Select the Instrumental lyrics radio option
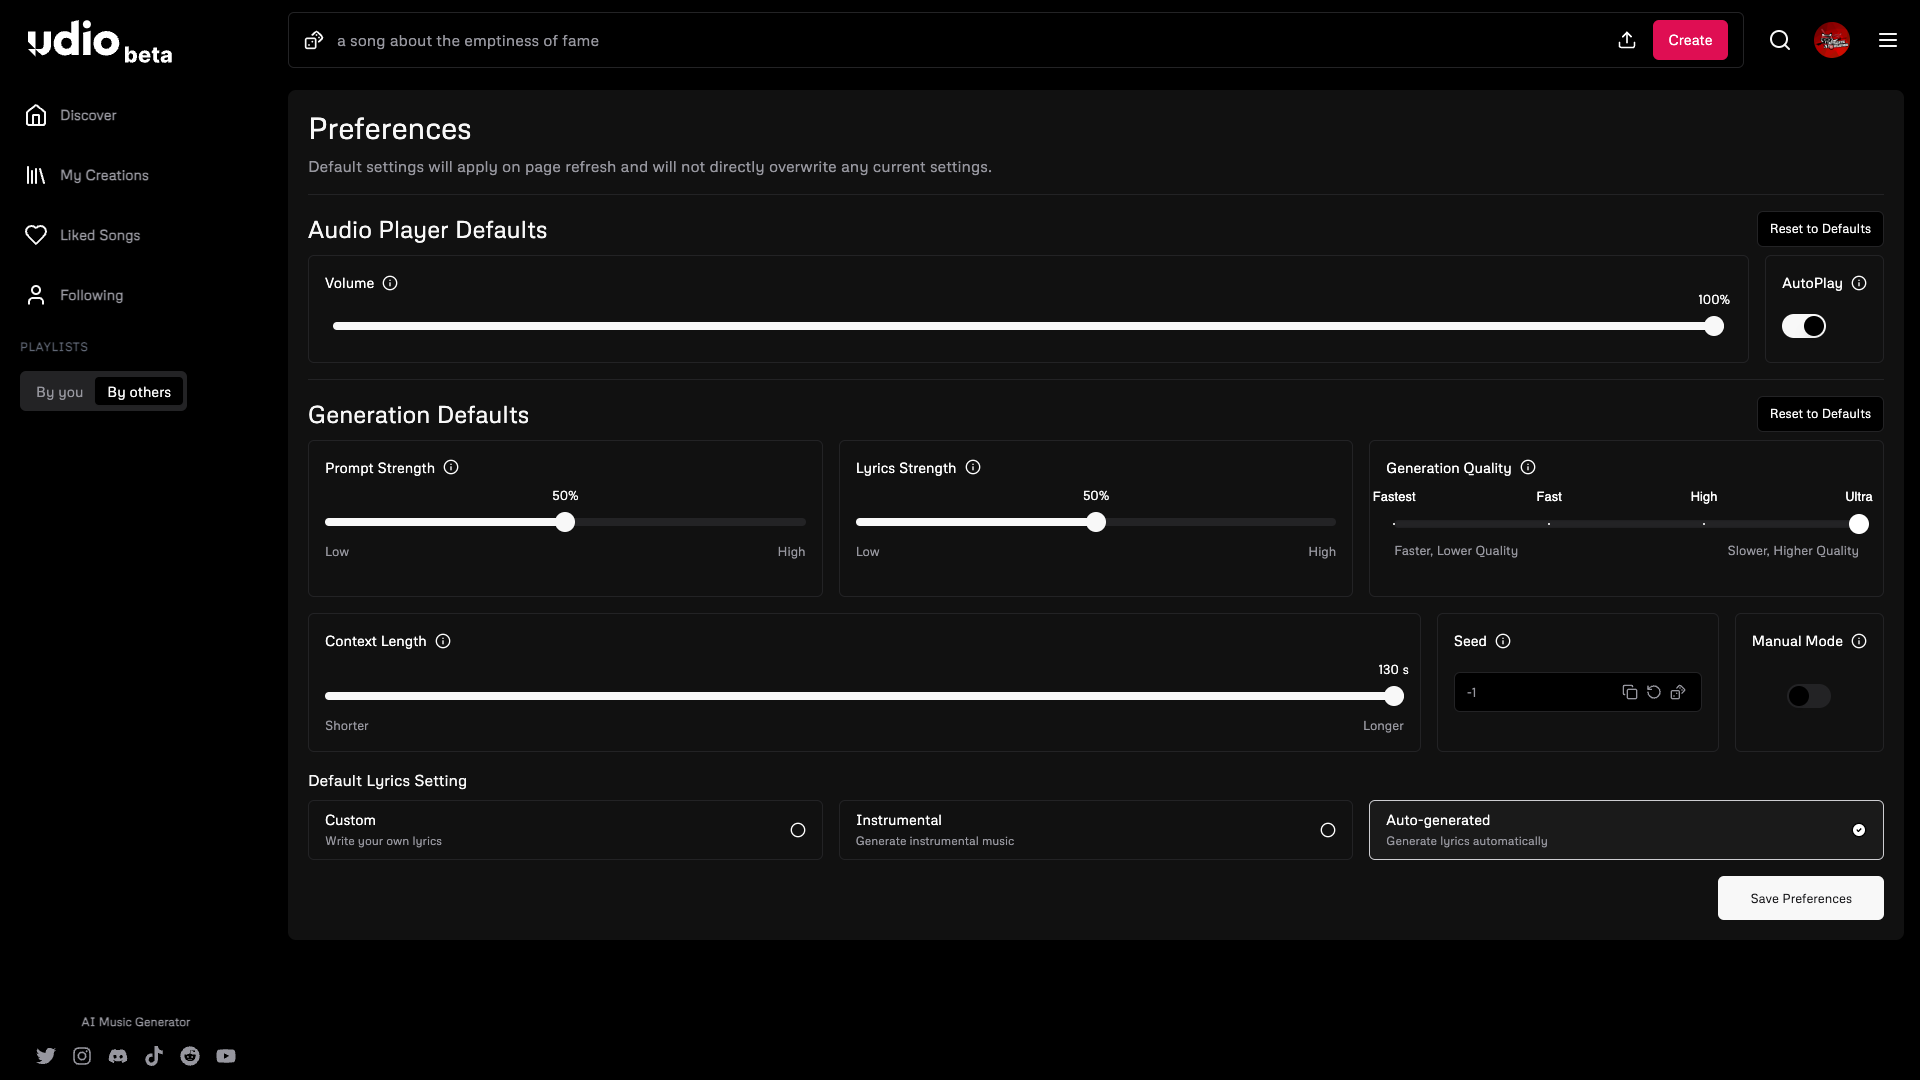Viewport: 1920px width, 1080px height. pyautogui.click(x=1327, y=830)
